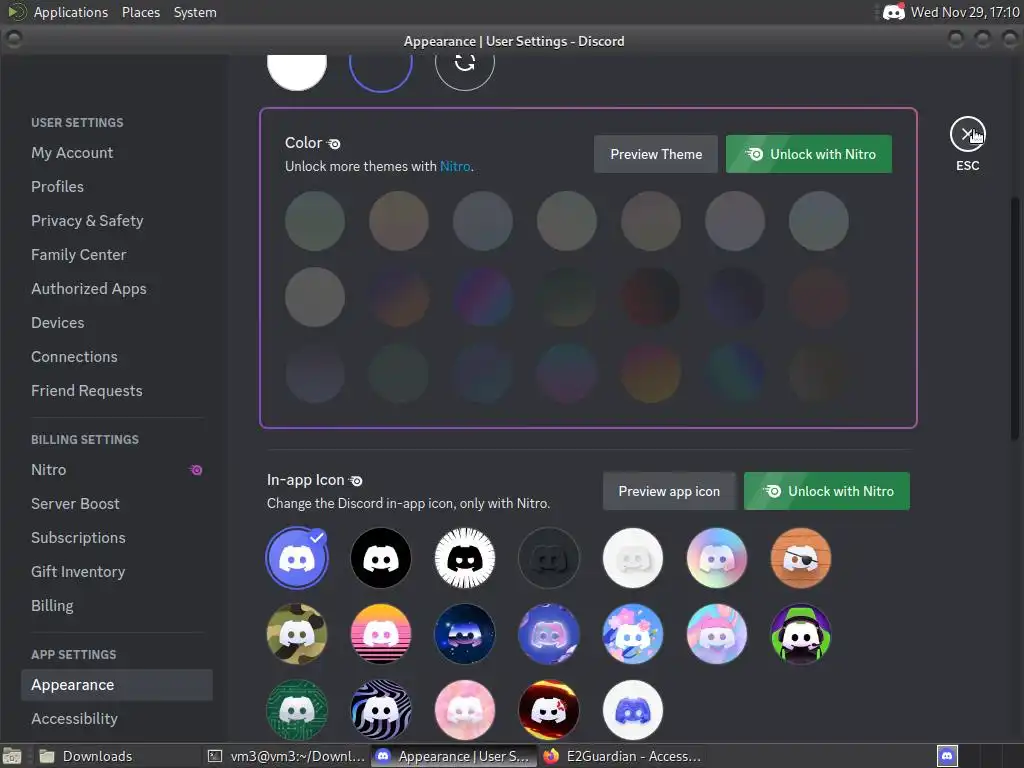Open the desktop show icon in bottom panel
This screenshot has height=768, width=1024.
coord(12,756)
